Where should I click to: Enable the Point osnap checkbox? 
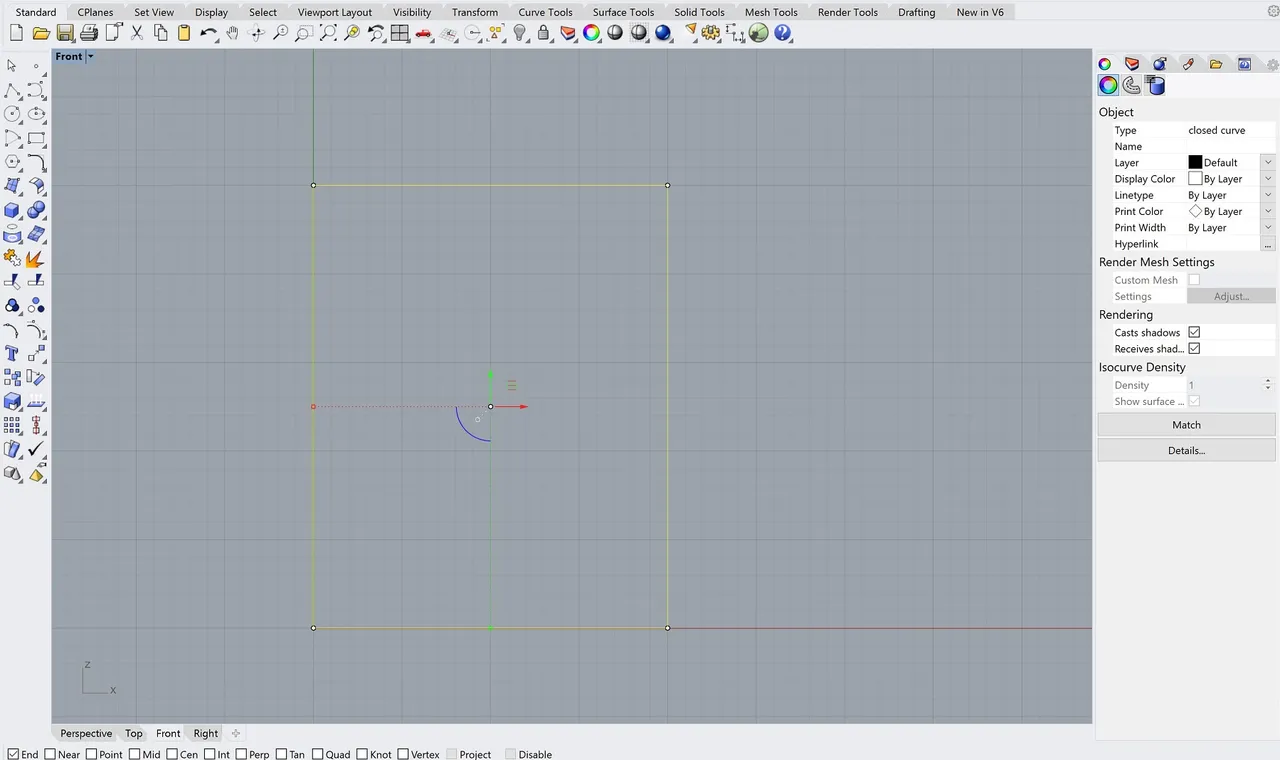92,754
